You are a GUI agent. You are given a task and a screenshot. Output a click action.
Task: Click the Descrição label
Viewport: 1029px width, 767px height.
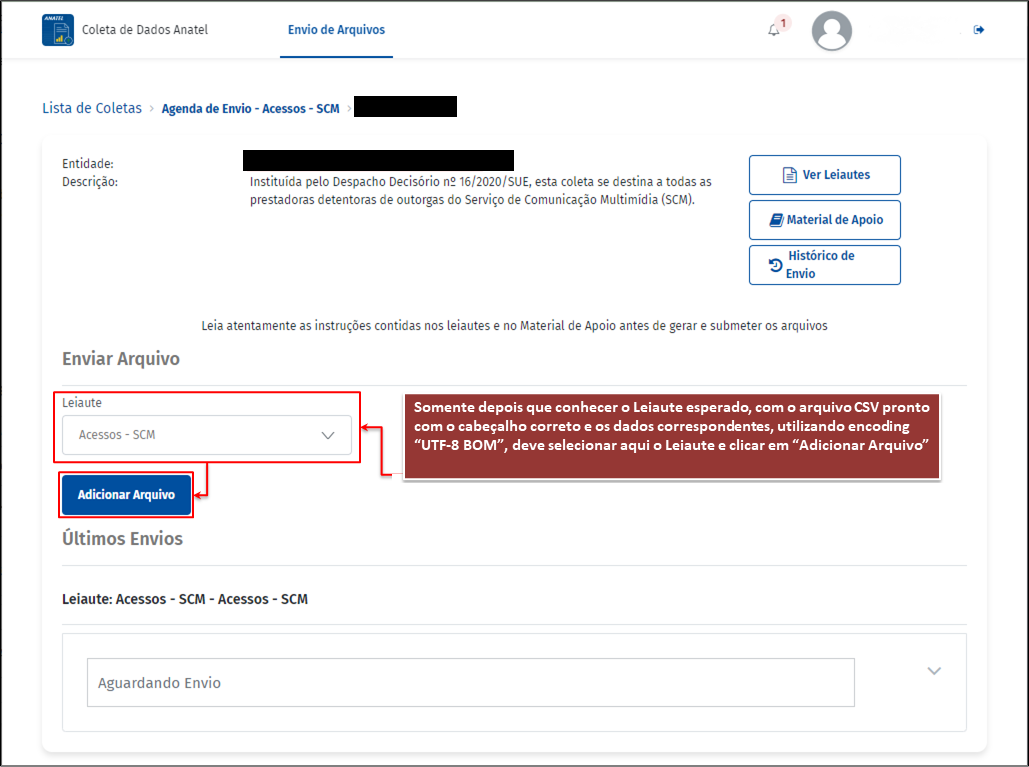[90, 182]
